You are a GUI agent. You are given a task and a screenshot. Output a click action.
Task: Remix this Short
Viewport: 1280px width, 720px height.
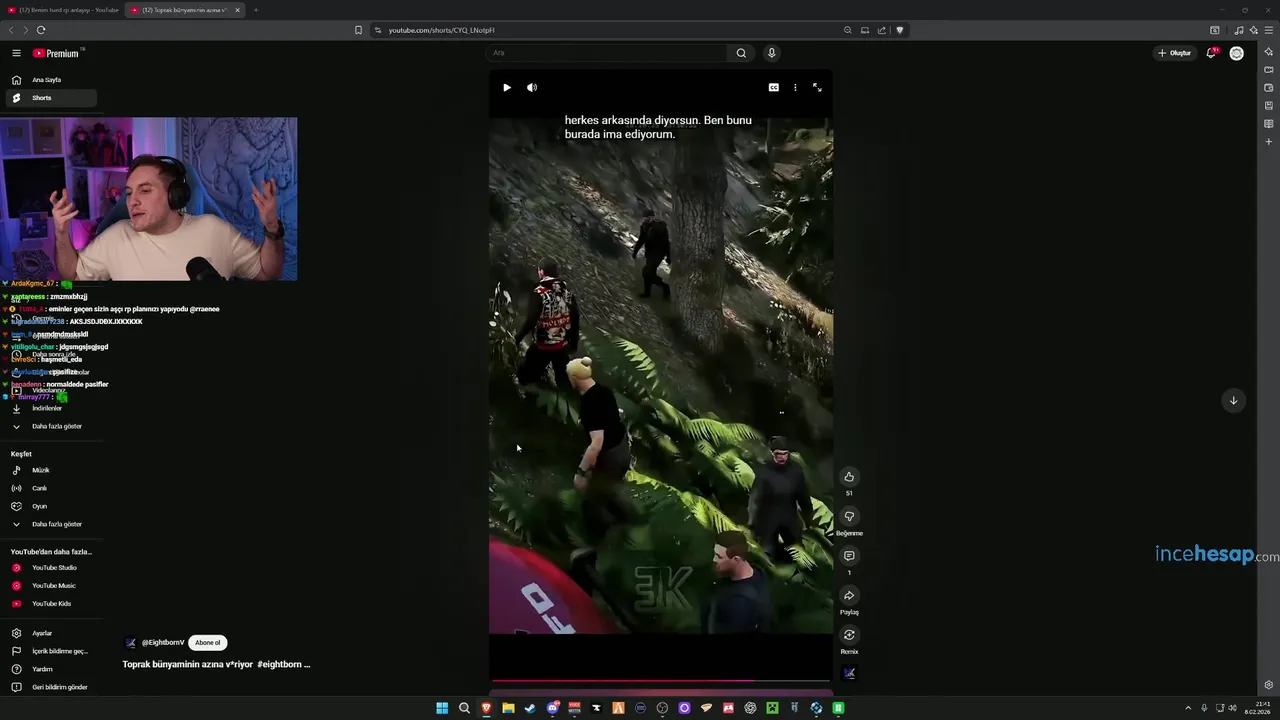[849, 635]
